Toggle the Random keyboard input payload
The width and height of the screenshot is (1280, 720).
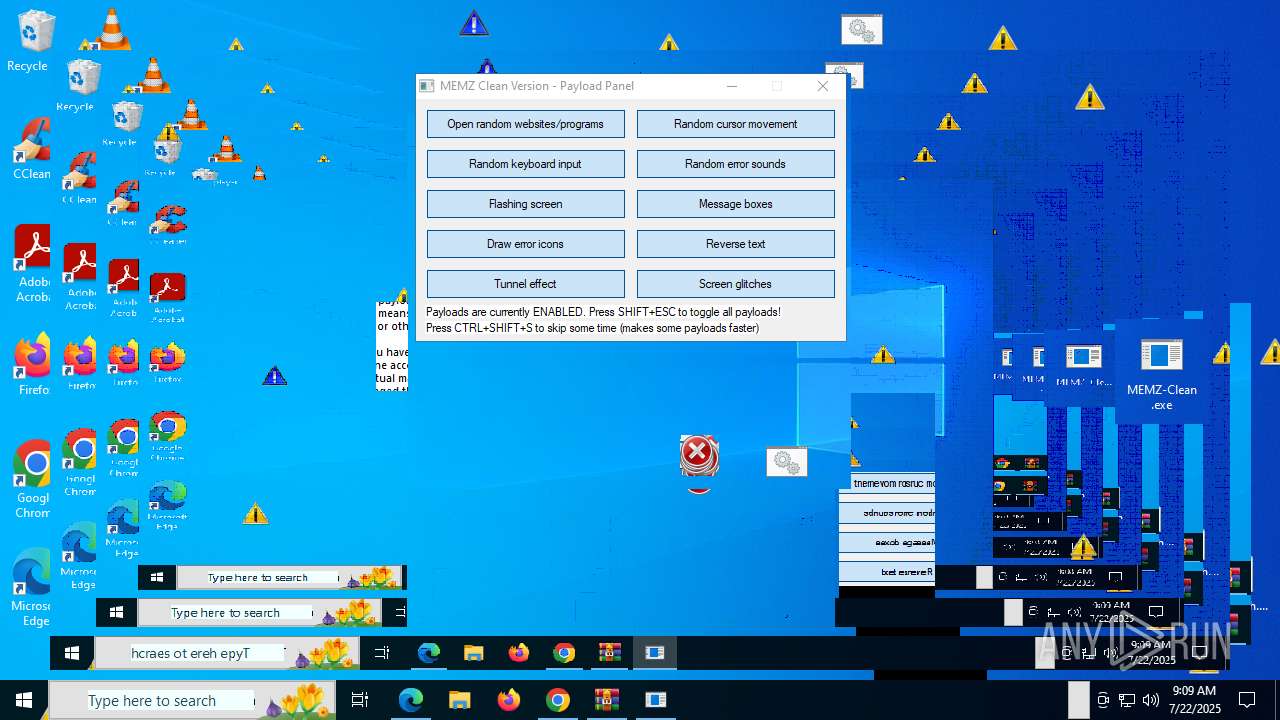525,164
